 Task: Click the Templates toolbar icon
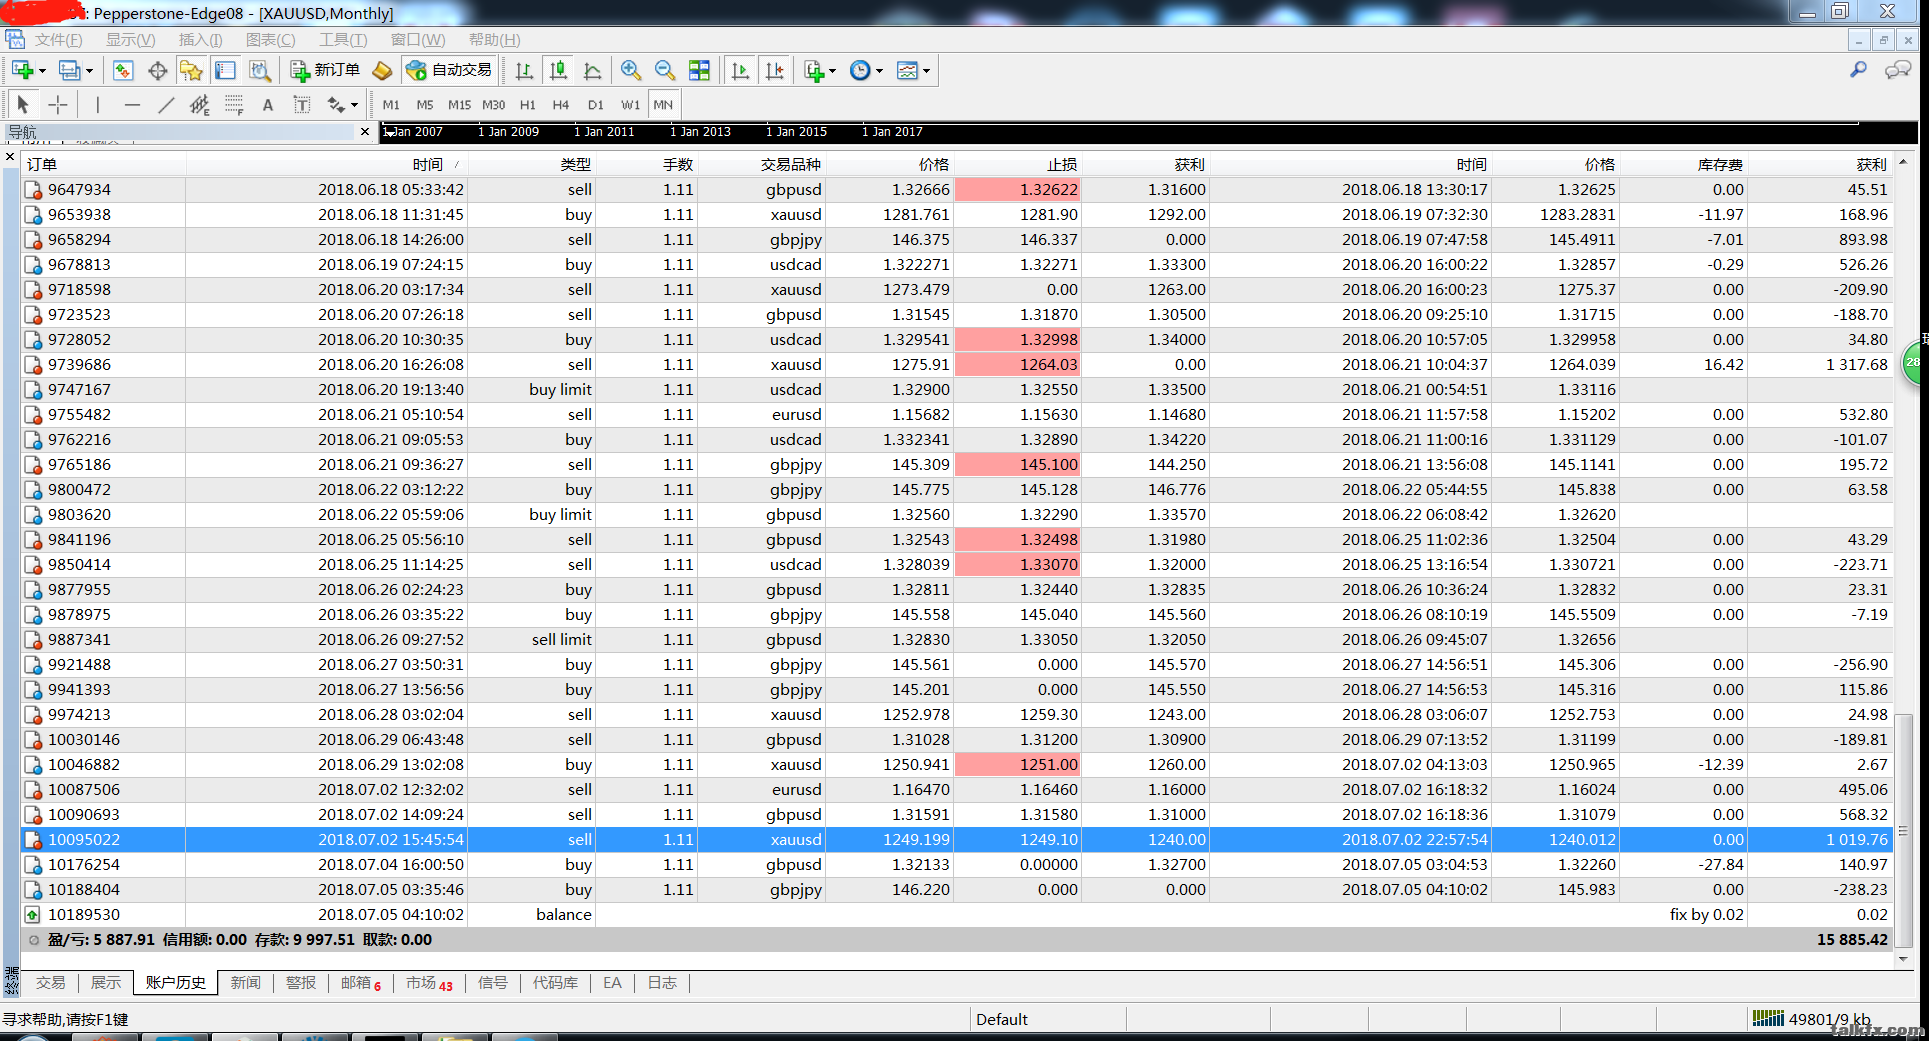coord(908,70)
